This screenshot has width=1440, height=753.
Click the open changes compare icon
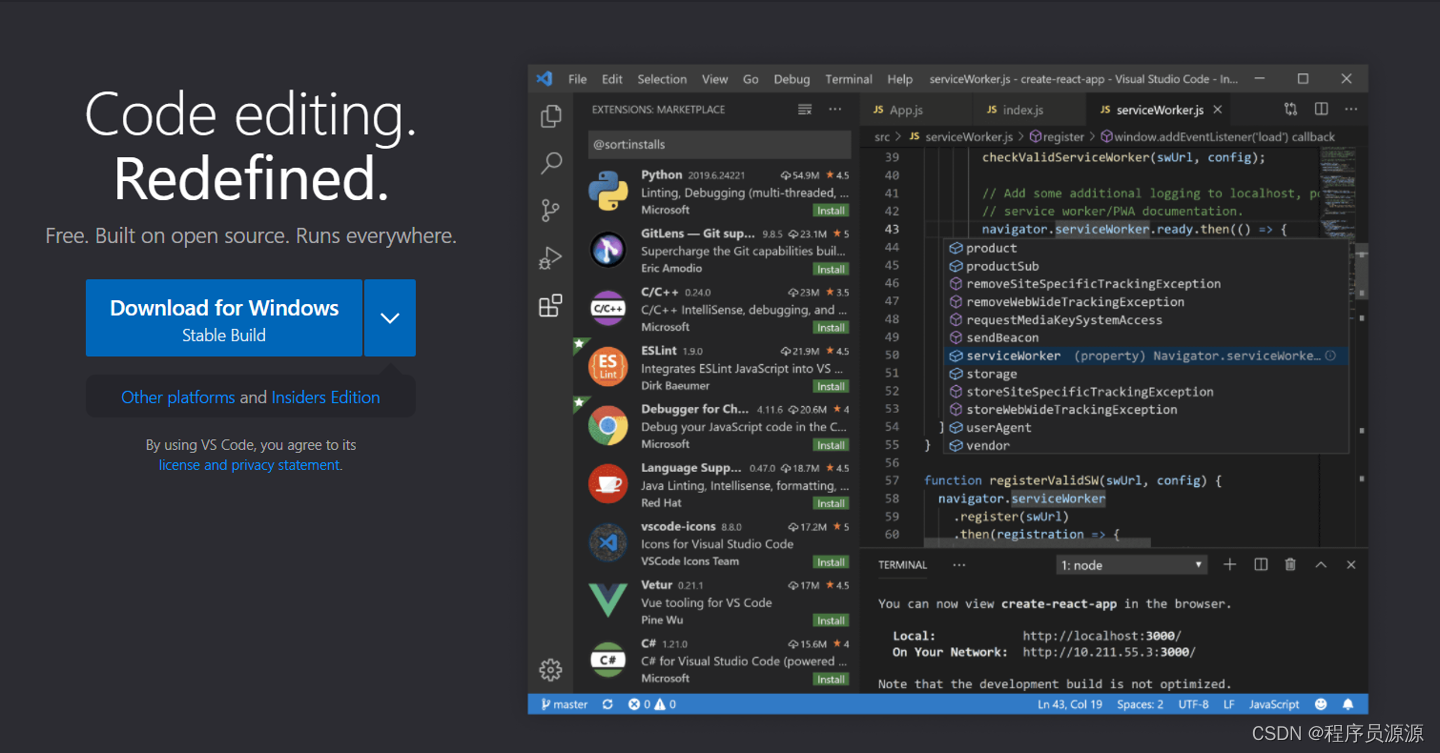1291,109
